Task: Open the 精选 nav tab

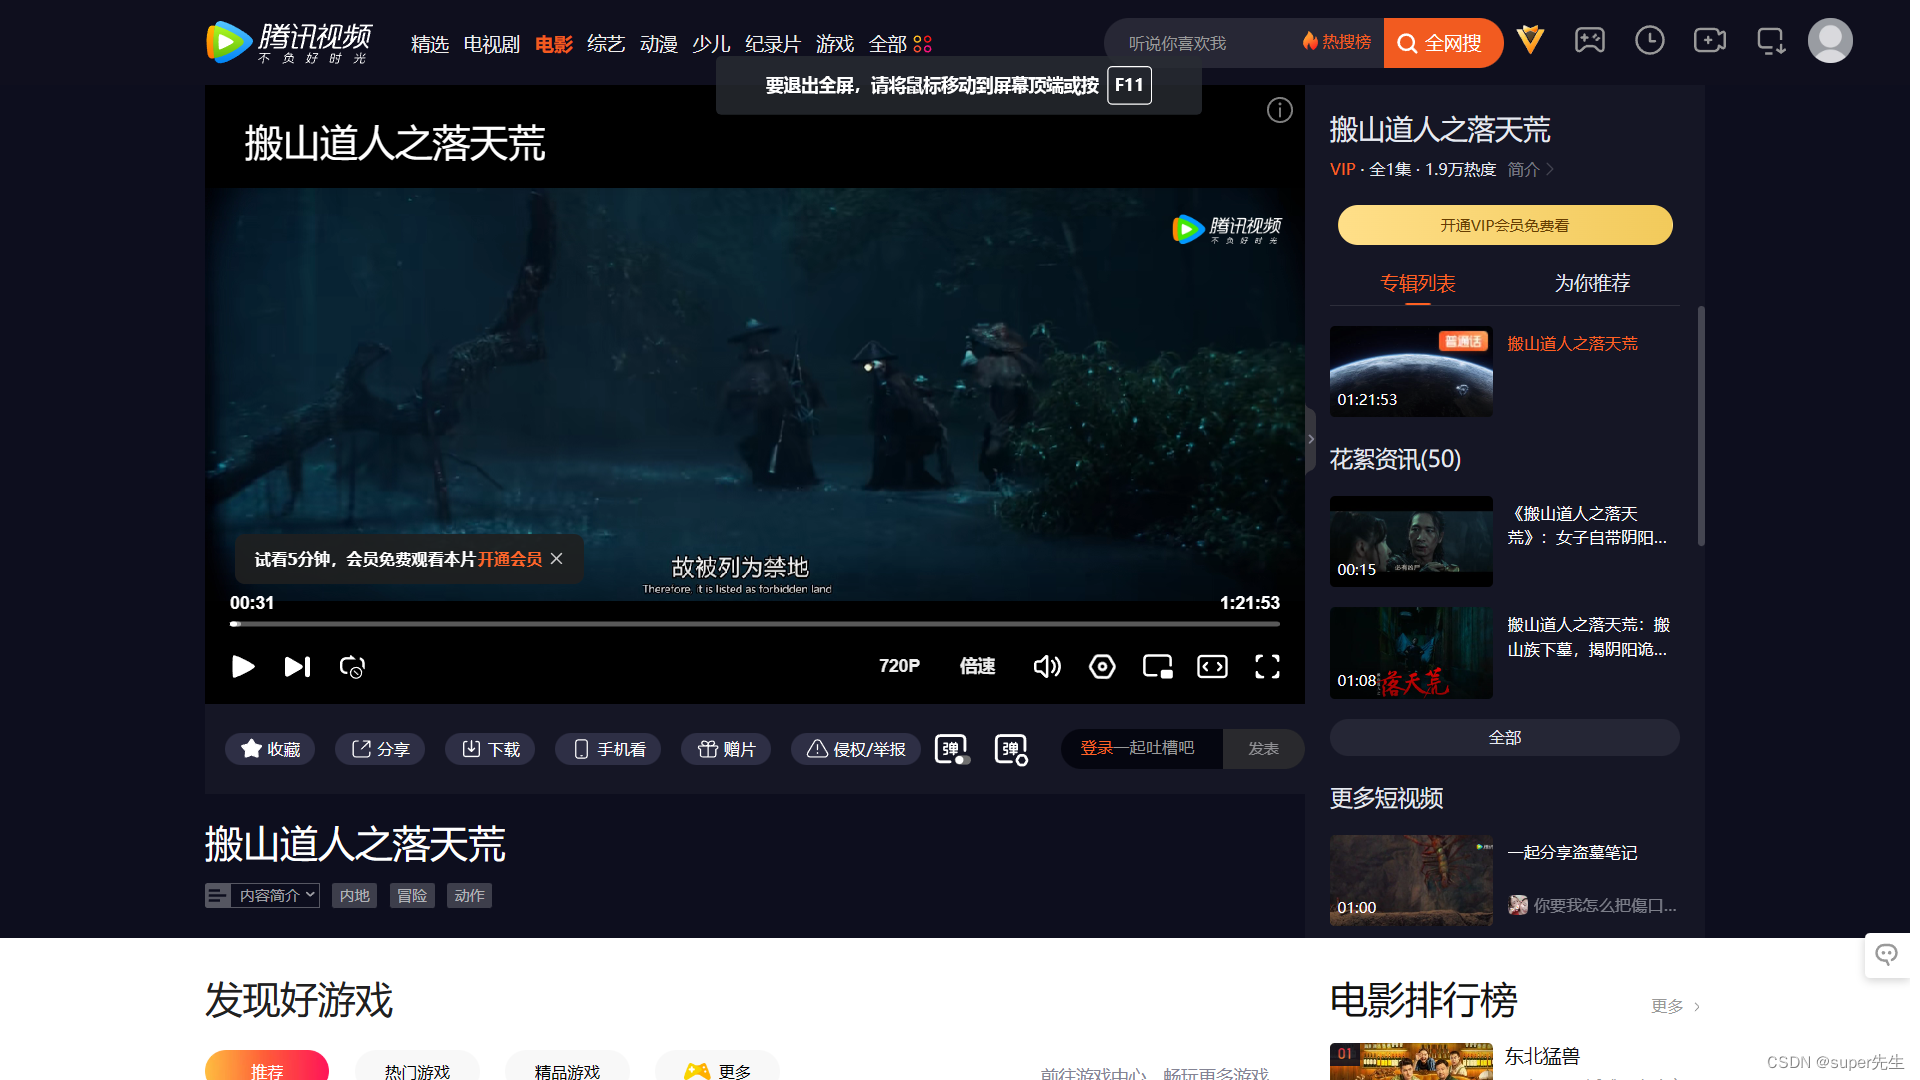Action: [430, 44]
